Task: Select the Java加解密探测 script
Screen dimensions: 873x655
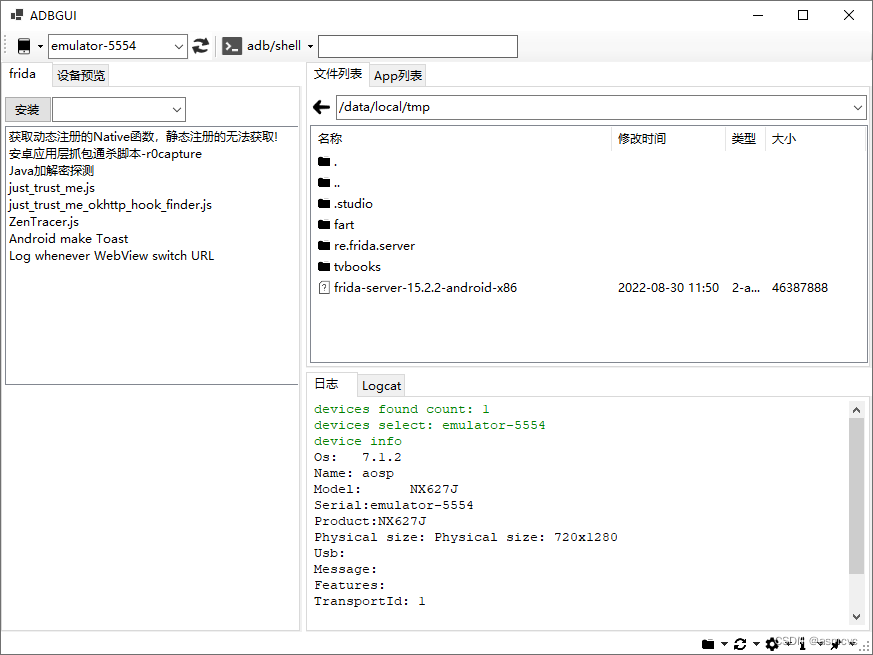Action: pyautogui.click(x=51, y=170)
